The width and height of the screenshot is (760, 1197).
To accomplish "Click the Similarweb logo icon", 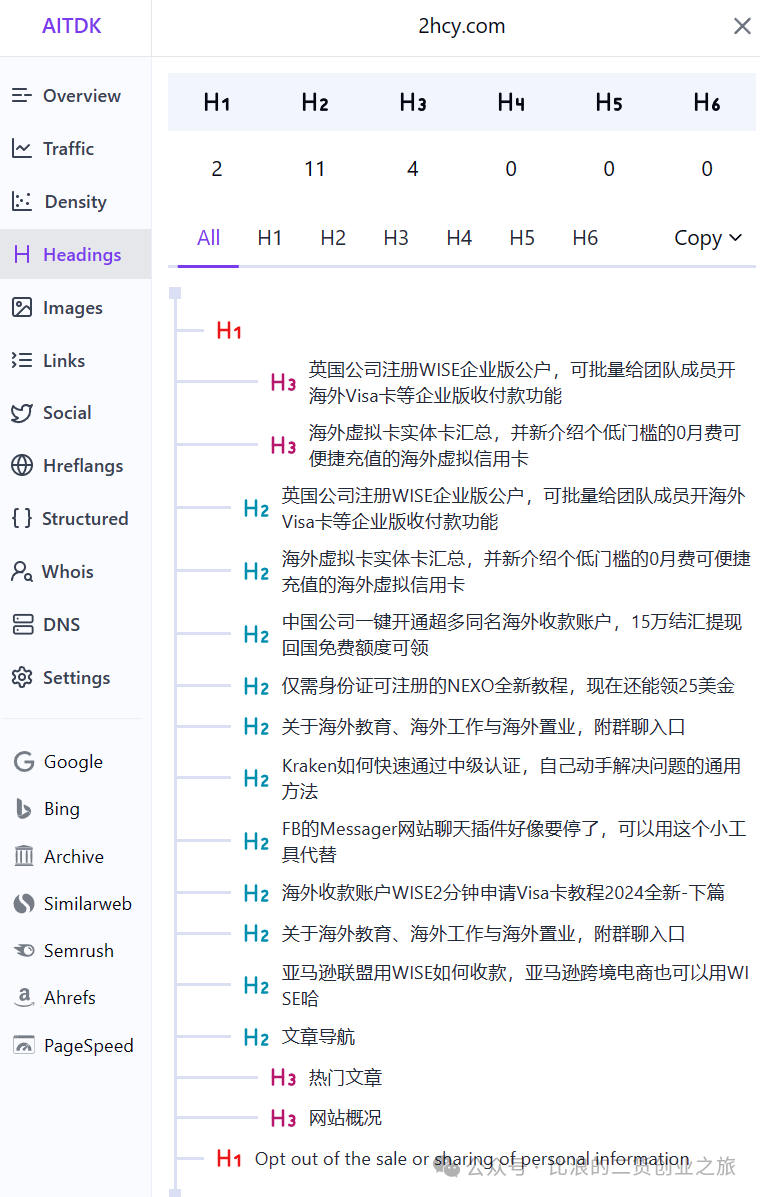I will [x=24, y=903].
